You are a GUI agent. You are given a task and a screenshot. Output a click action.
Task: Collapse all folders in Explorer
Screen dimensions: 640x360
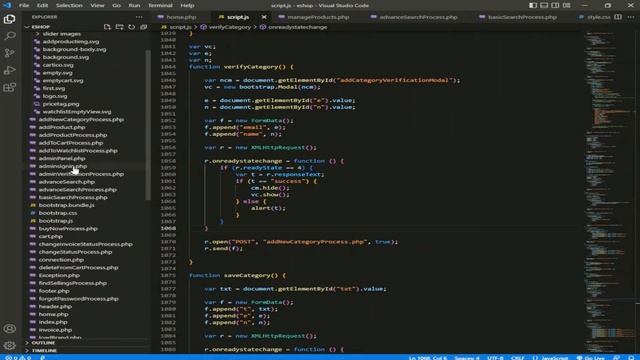(x=143, y=27)
